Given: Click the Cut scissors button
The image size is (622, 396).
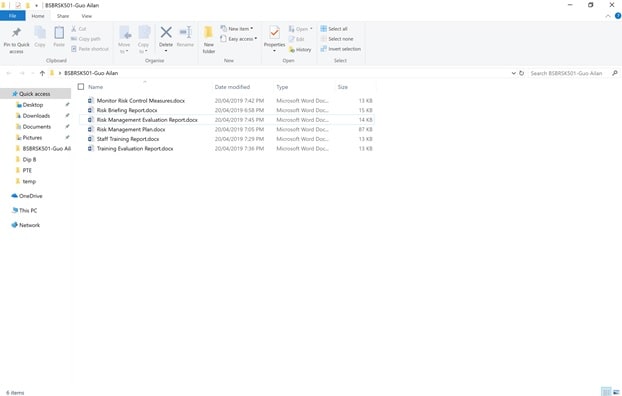Looking at the screenshot, I should pyautogui.click(x=79, y=29).
